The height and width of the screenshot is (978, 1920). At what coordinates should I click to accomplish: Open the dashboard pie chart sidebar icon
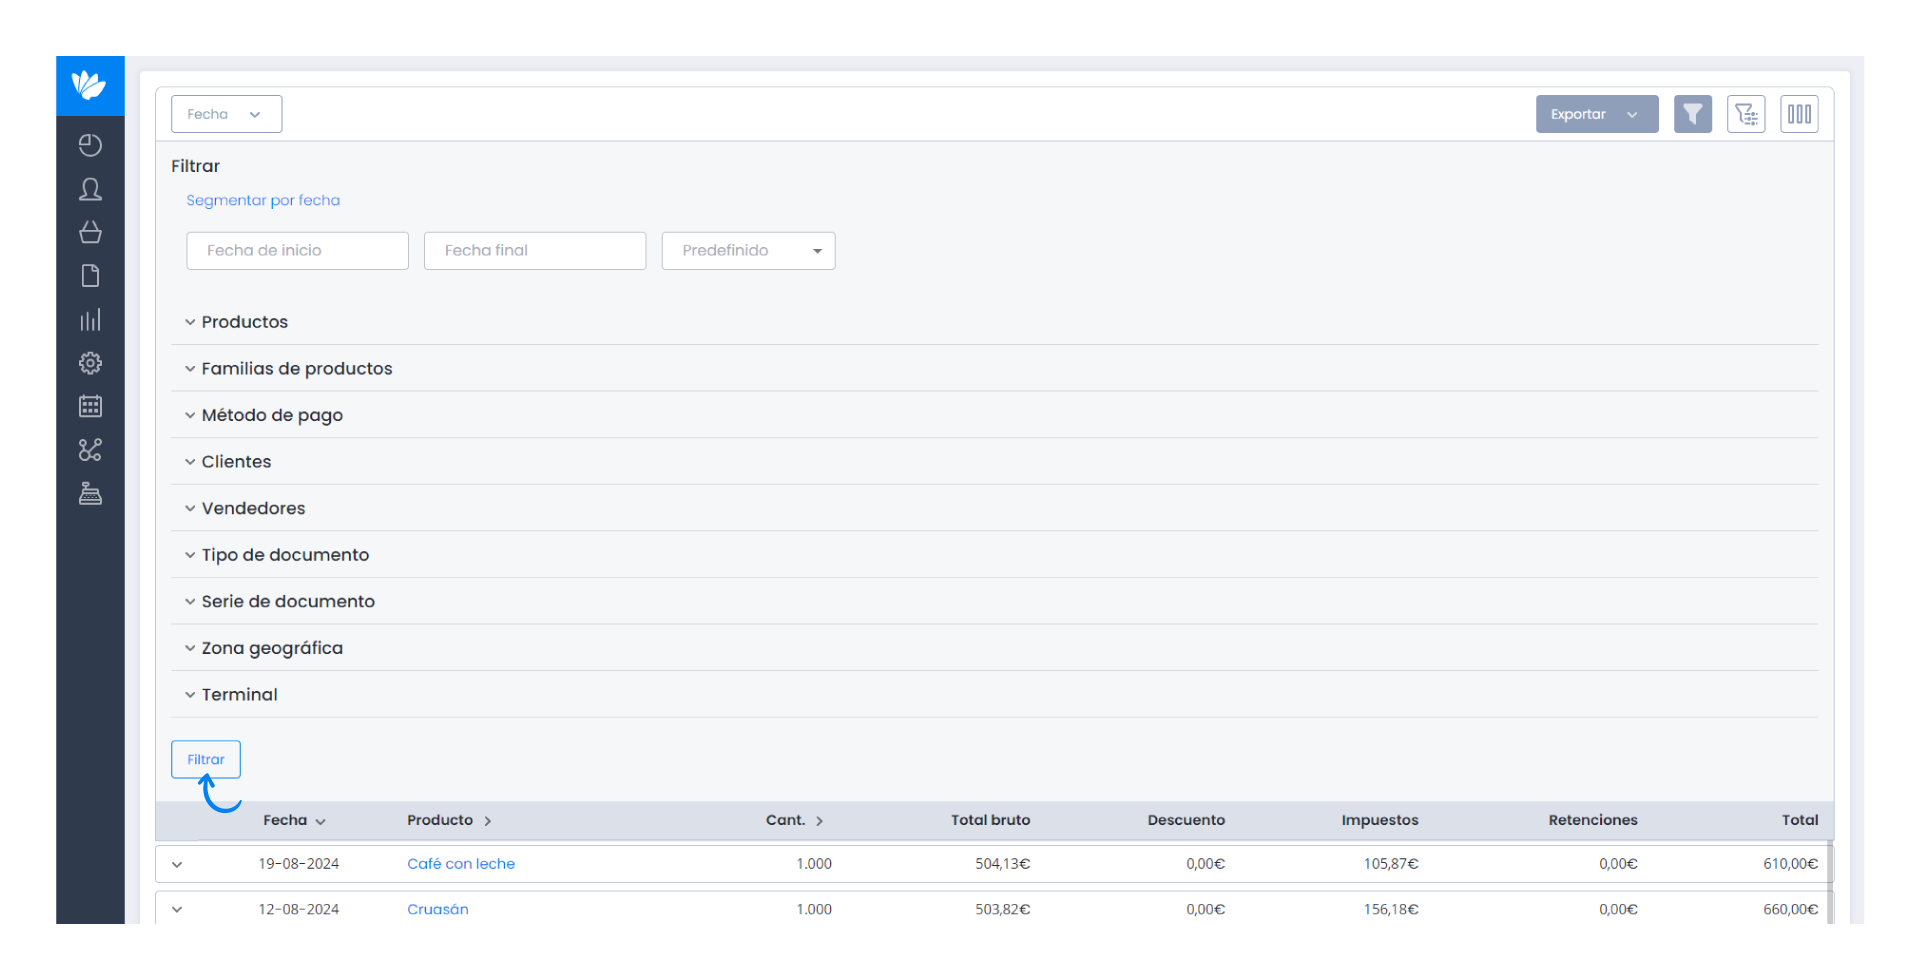tap(90, 145)
